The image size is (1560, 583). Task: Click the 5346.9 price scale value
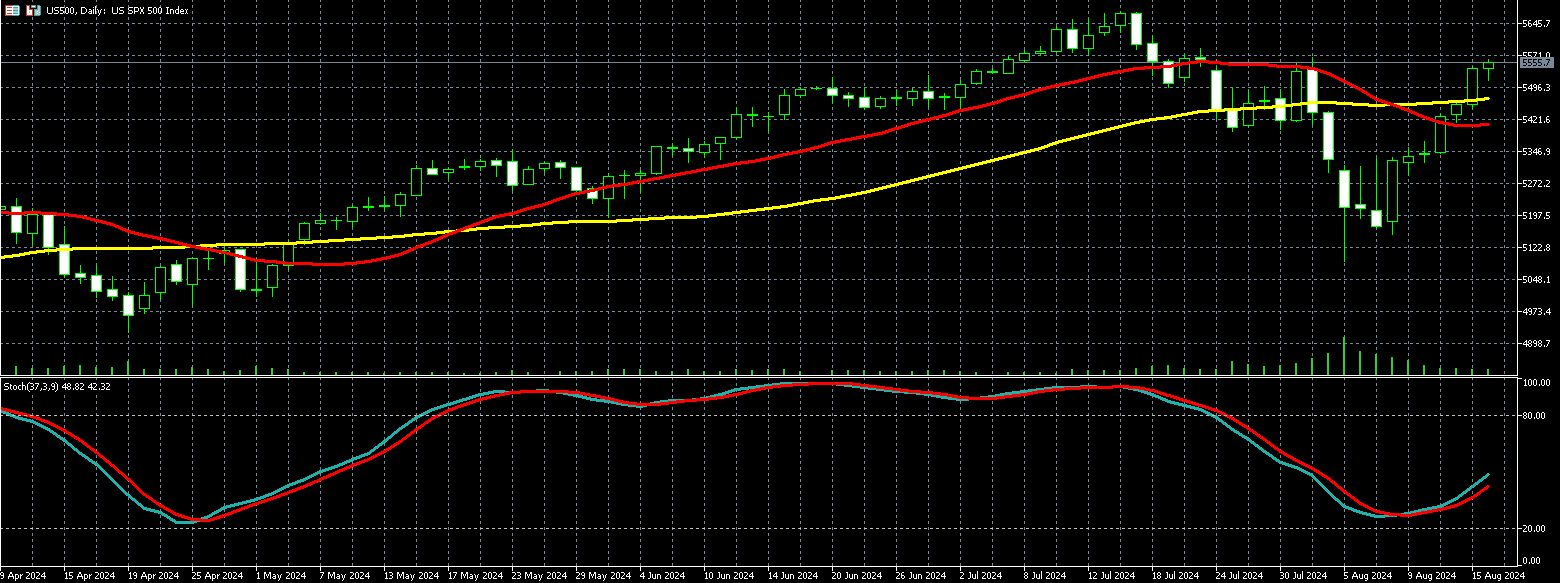point(1536,152)
